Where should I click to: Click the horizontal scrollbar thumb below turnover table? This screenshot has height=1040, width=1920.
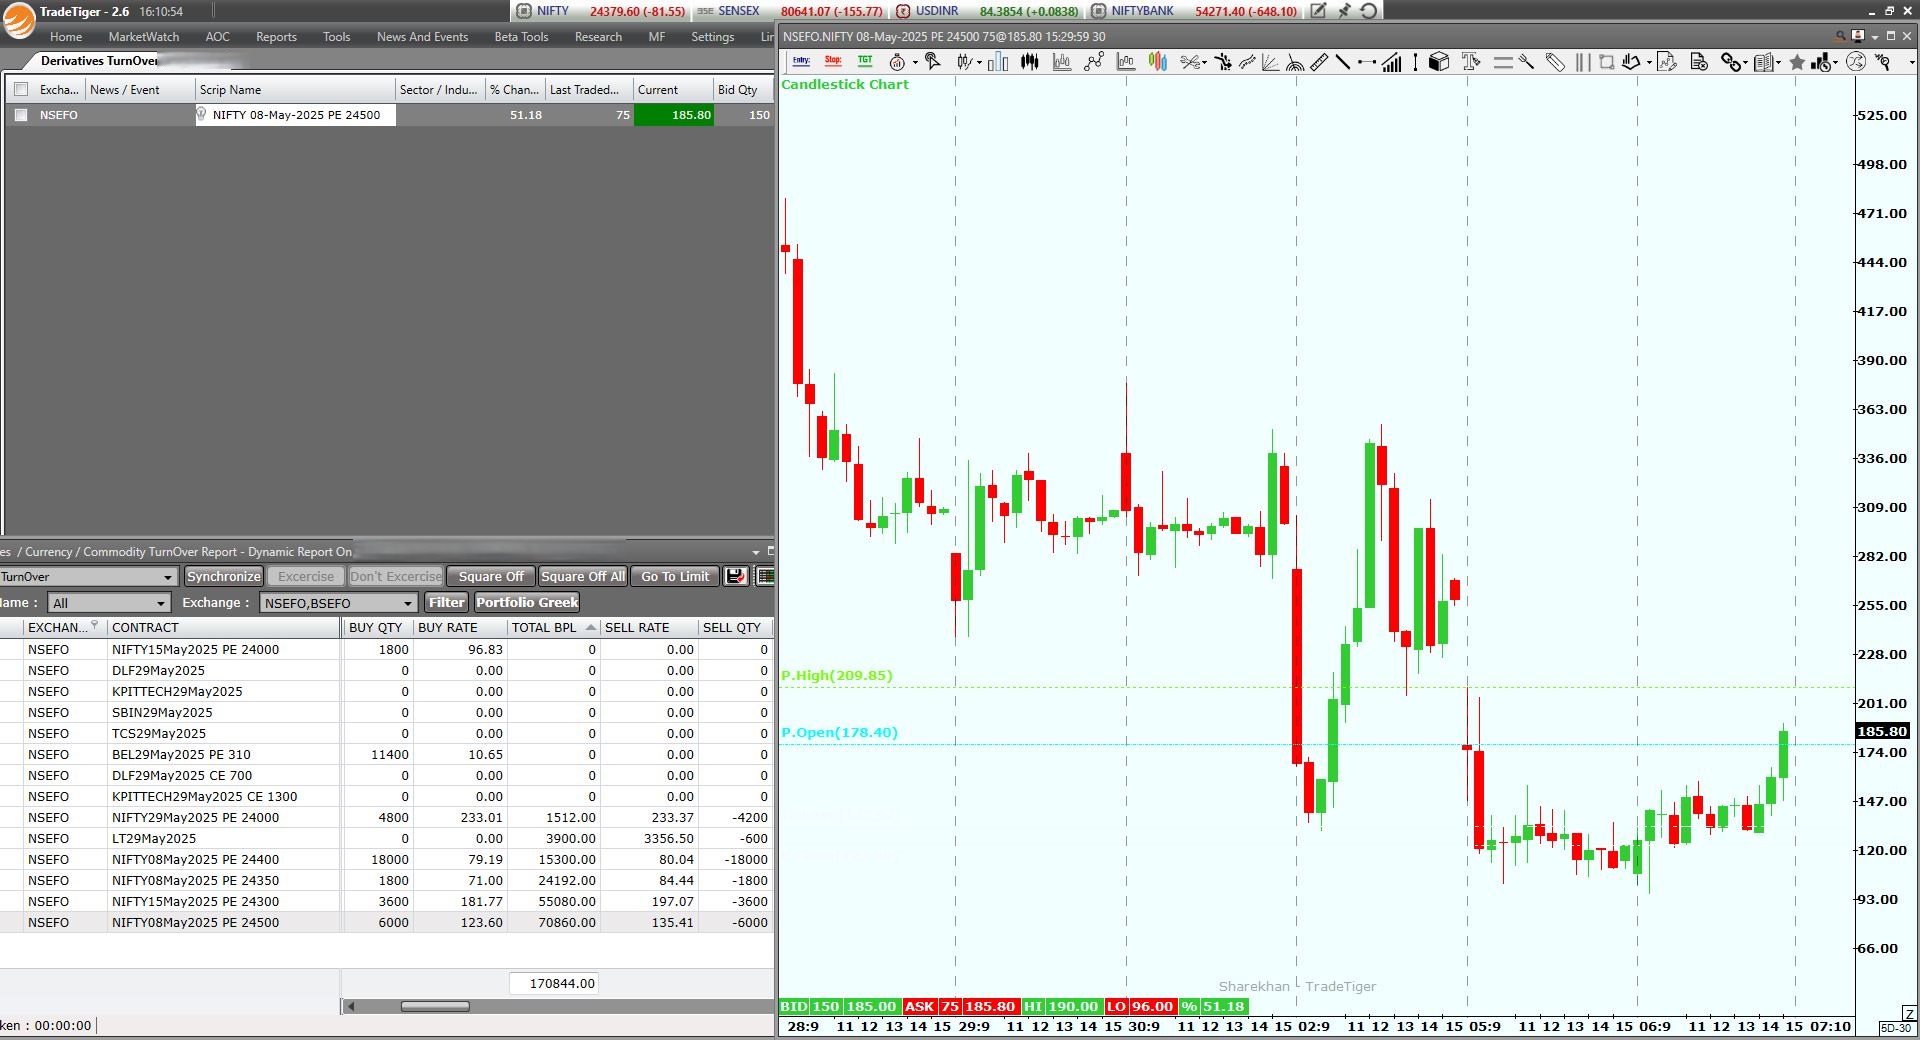click(435, 1006)
